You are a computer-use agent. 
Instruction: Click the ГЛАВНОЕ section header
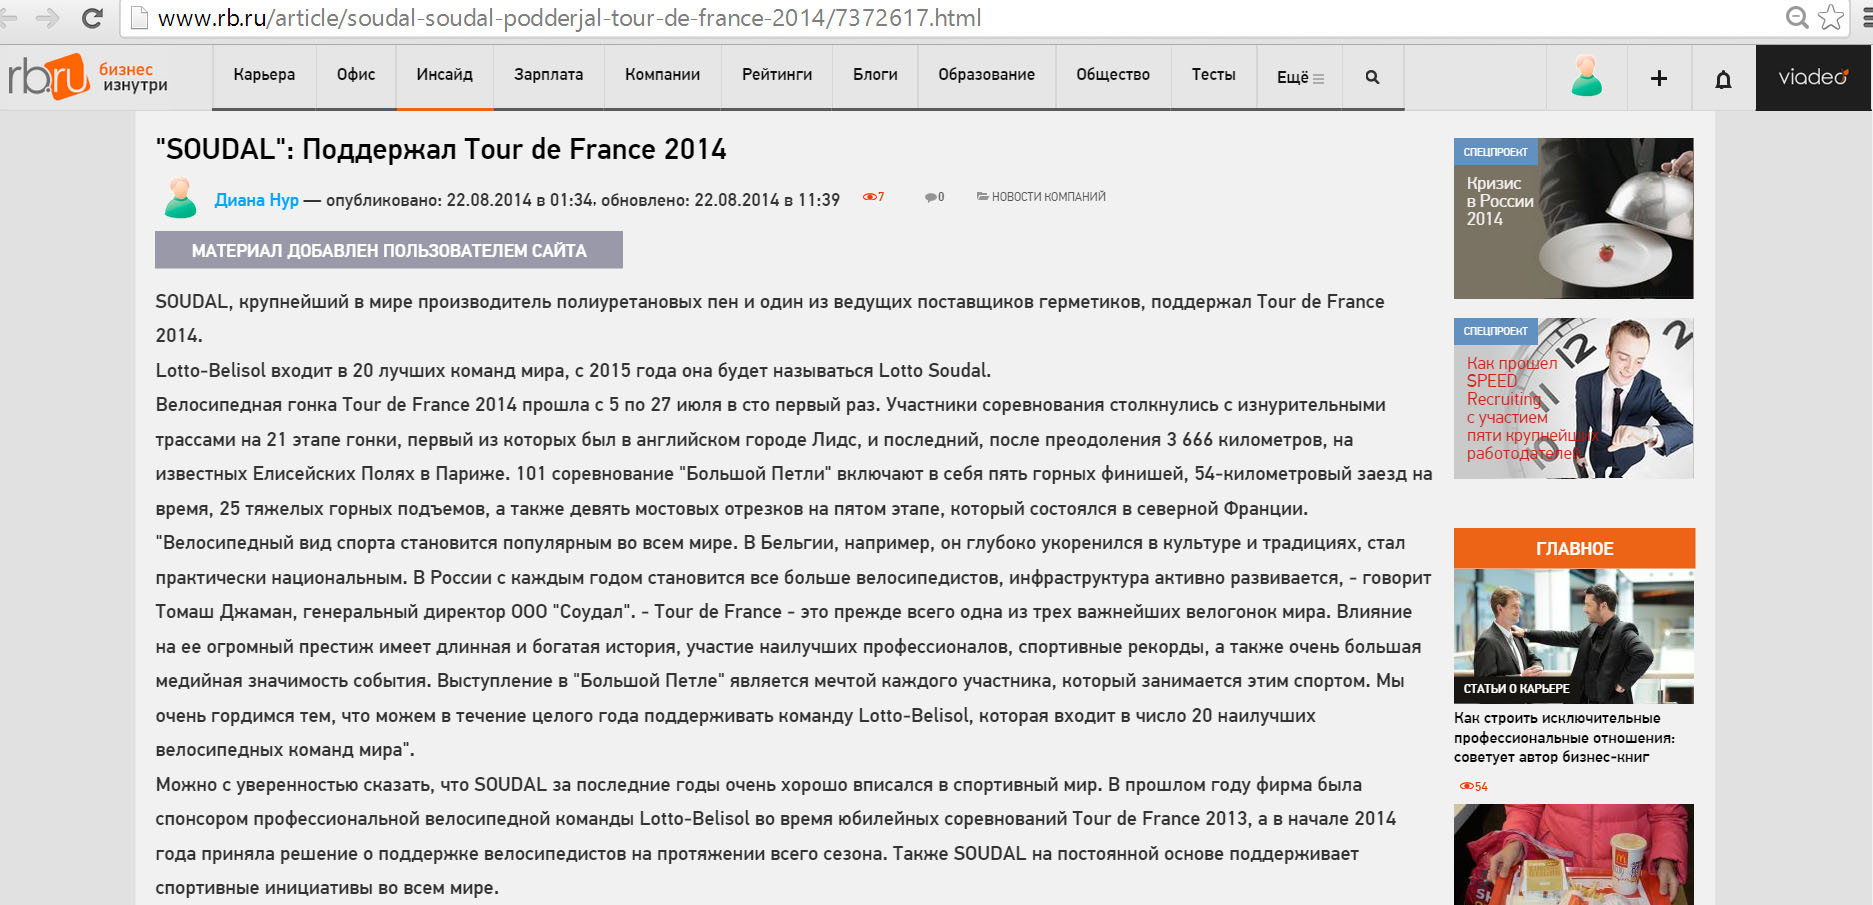click(1575, 548)
